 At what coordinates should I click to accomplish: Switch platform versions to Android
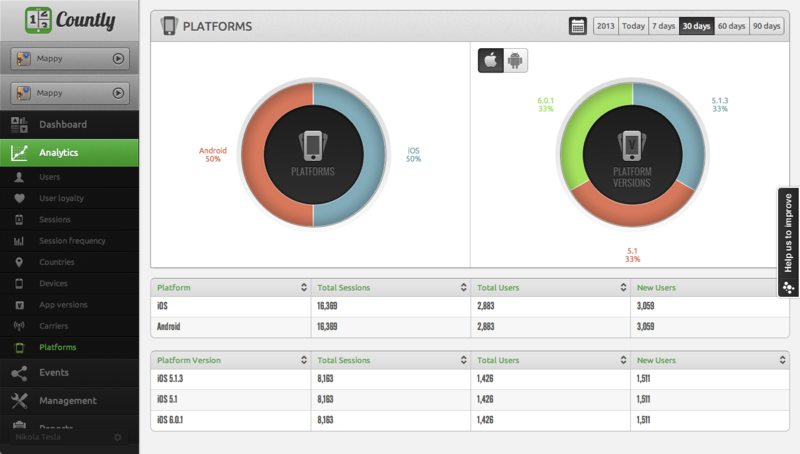515,61
